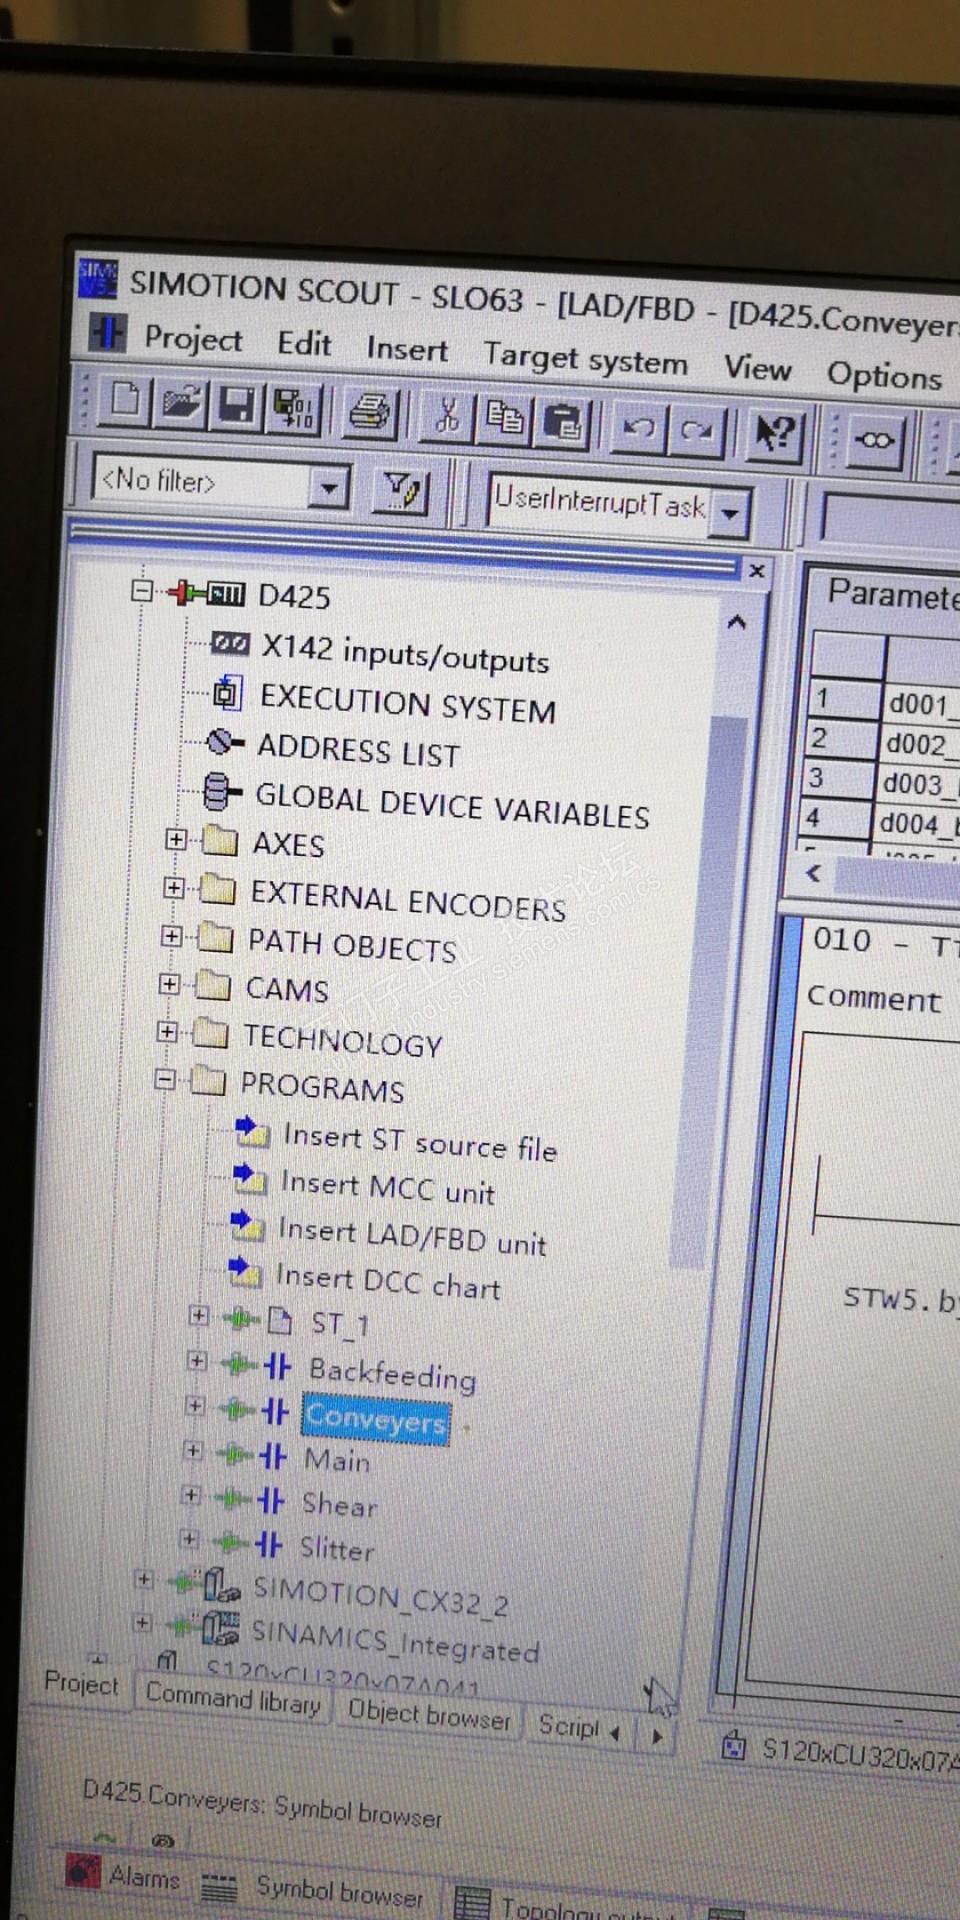This screenshot has height=1920, width=960.
Task: Expand the Main program node
Action: (x=193, y=1451)
